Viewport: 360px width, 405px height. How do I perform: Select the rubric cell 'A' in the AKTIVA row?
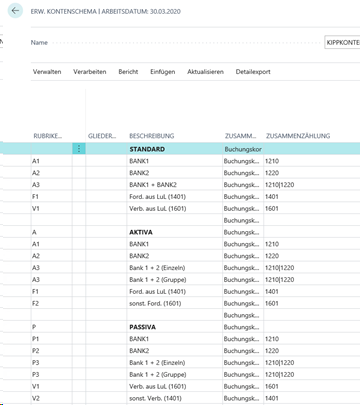pyautogui.click(x=52, y=232)
